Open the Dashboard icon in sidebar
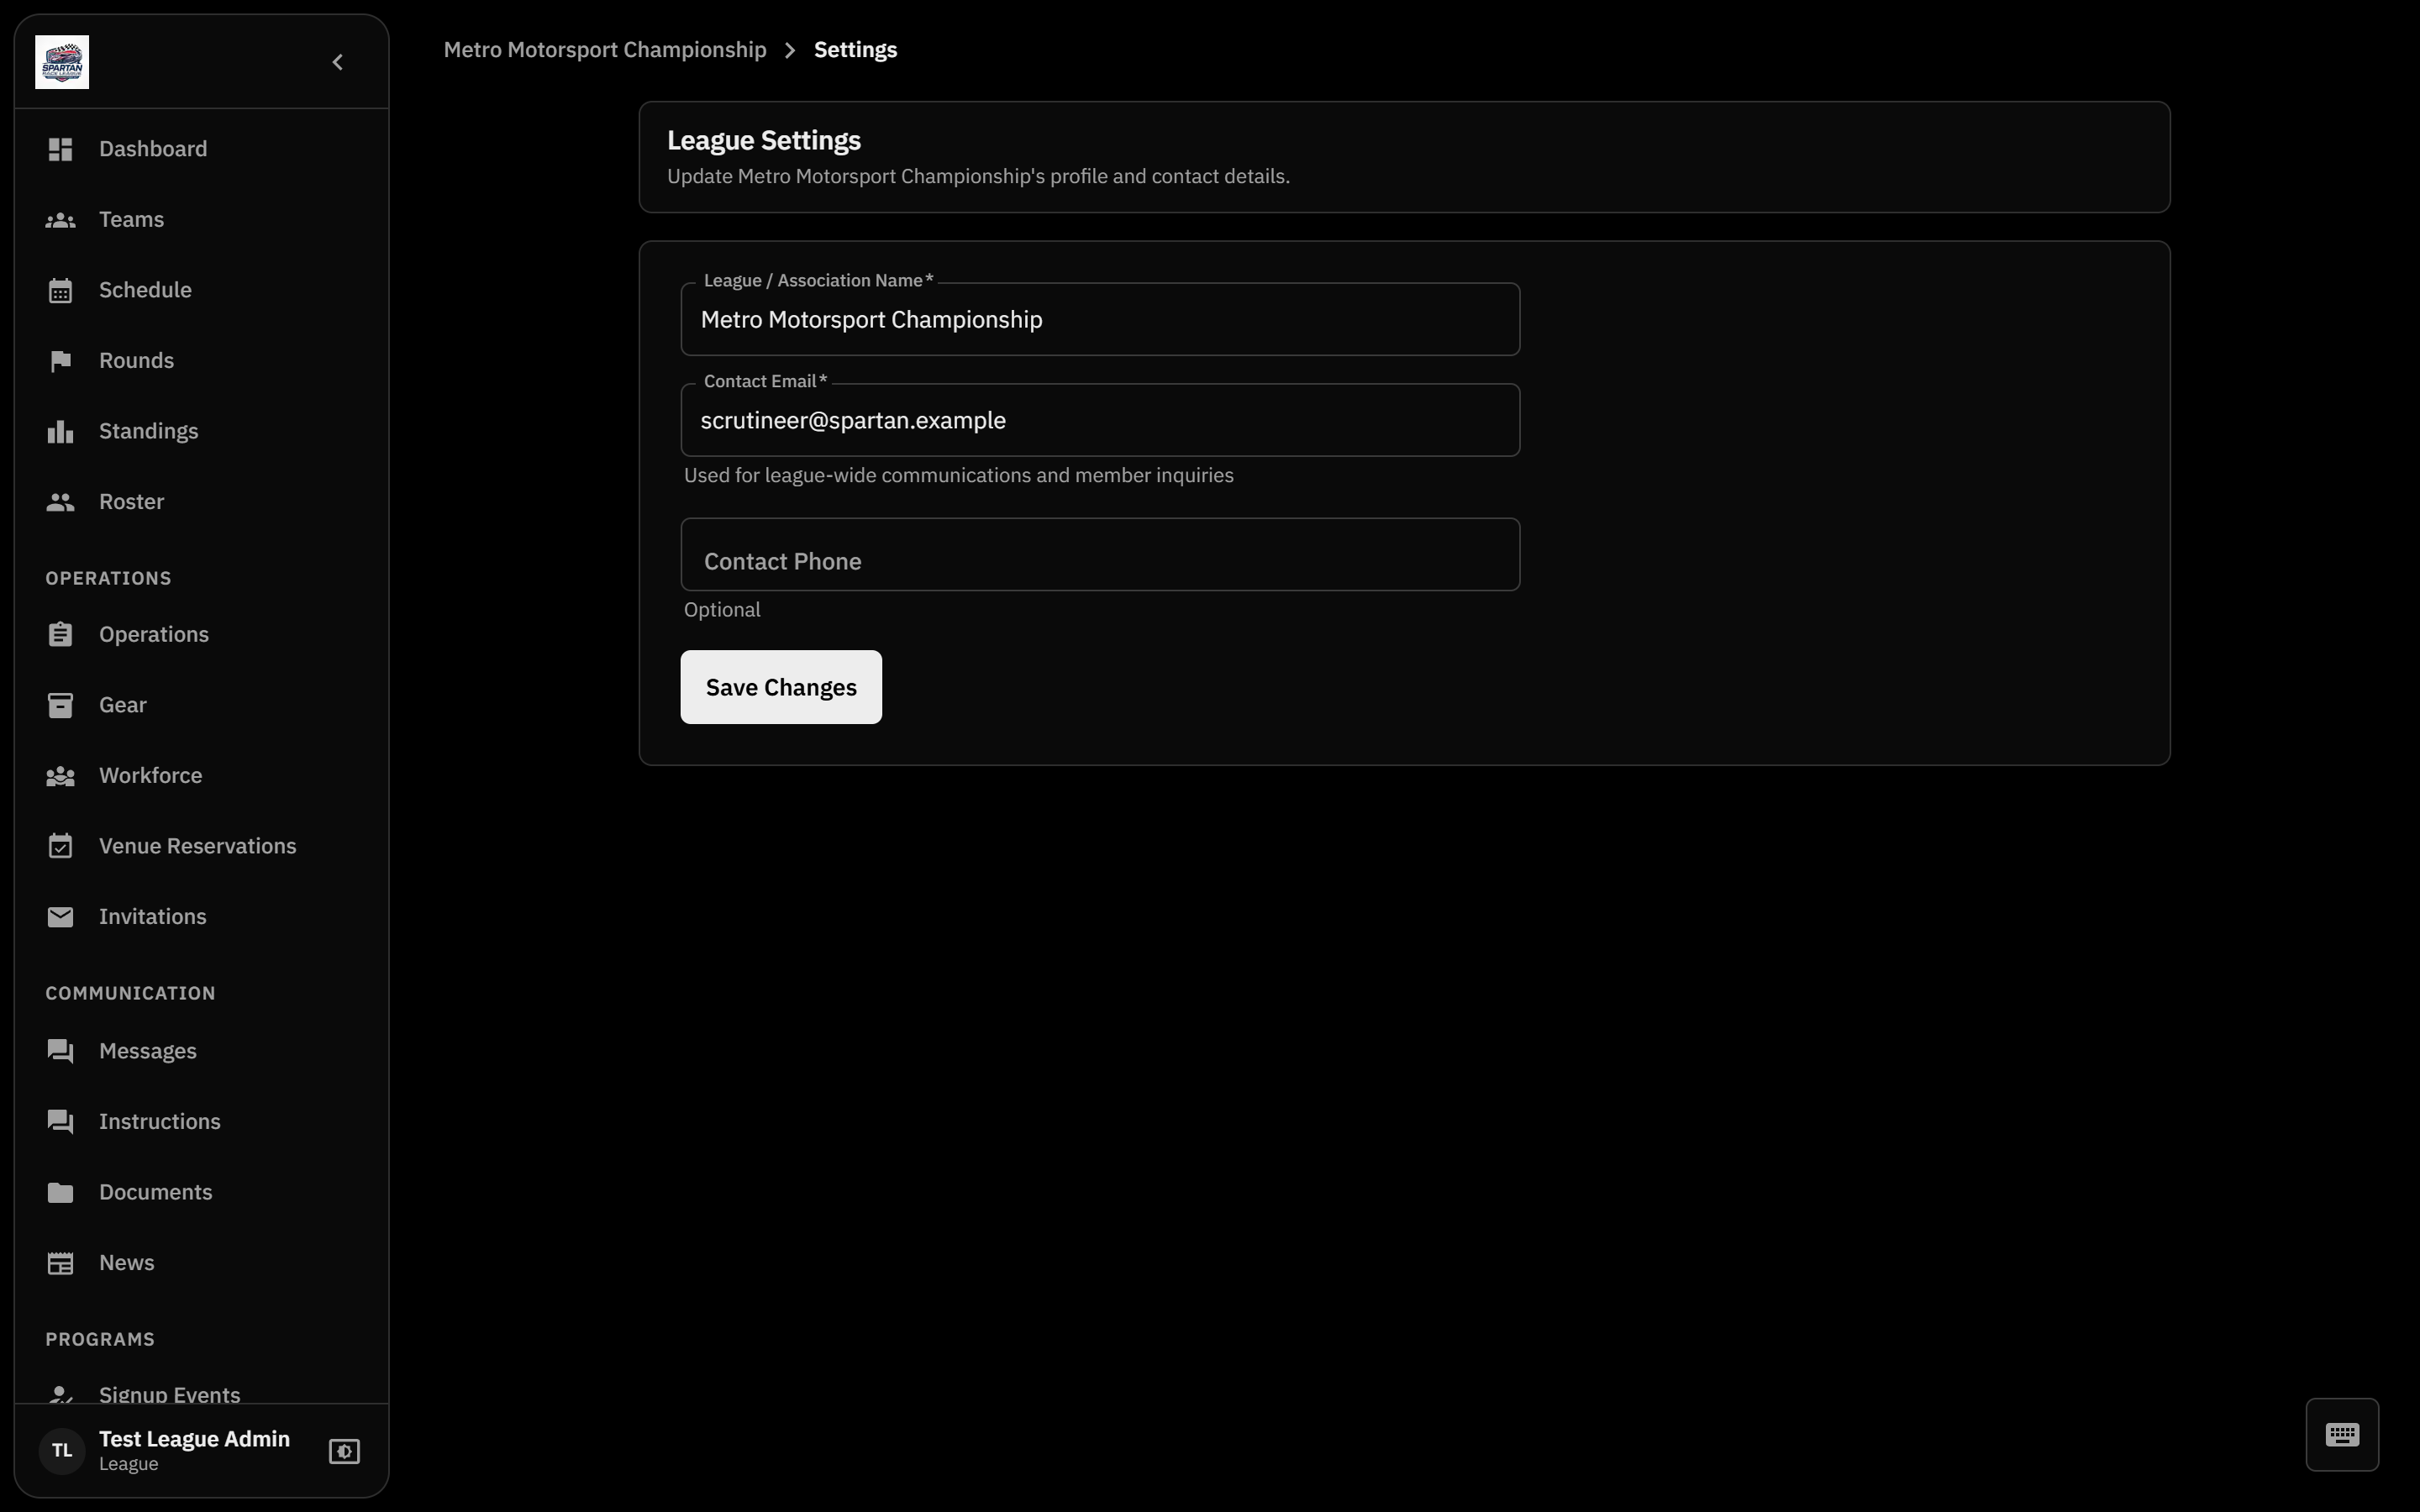2420x1512 pixels. 60,149
